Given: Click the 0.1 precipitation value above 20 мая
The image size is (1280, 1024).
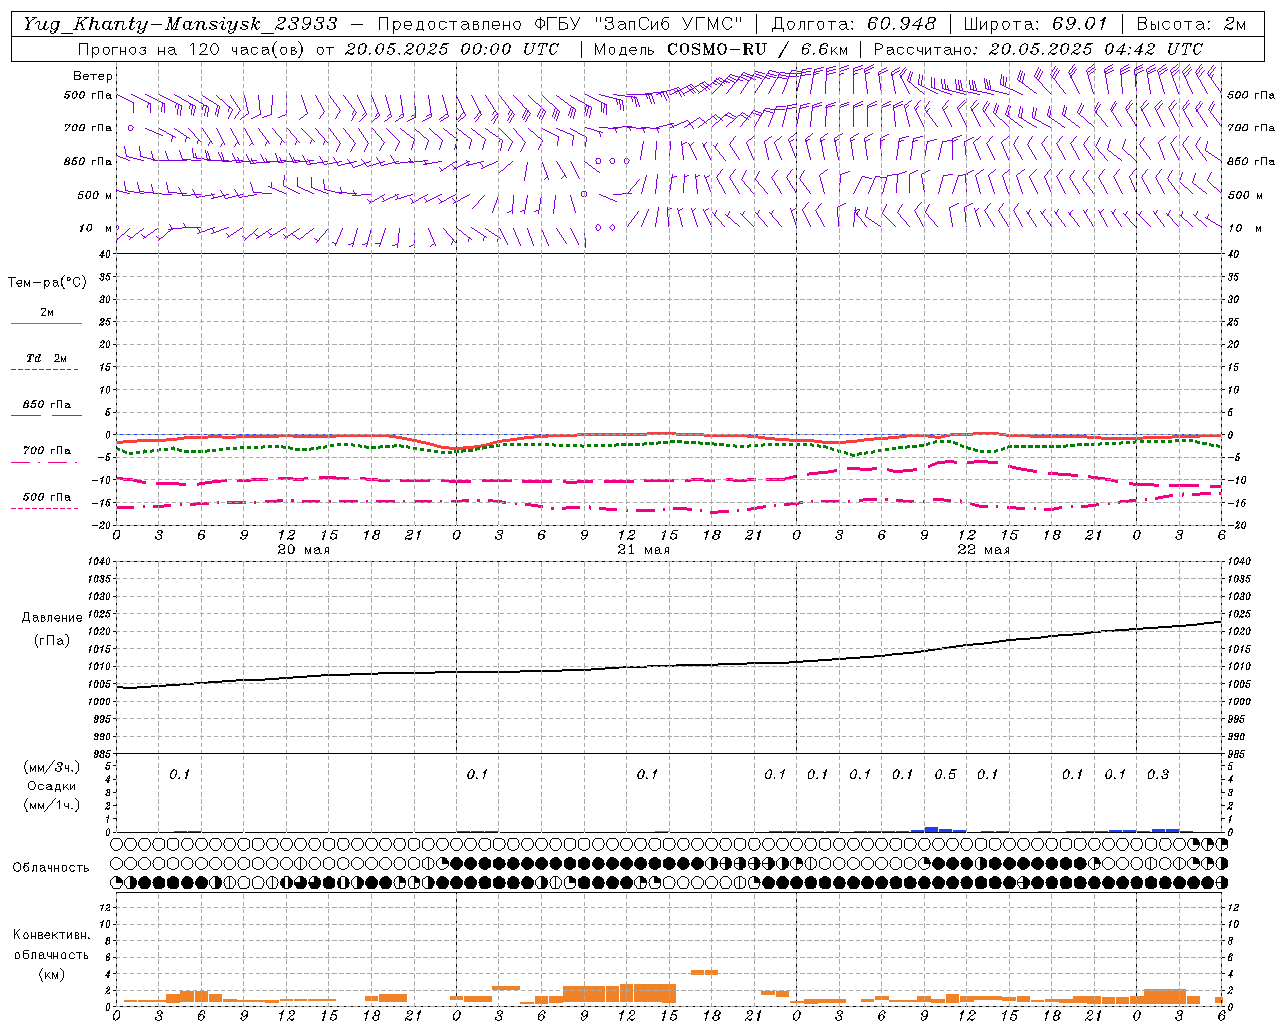Looking at the screenshot, I should 179,775.
